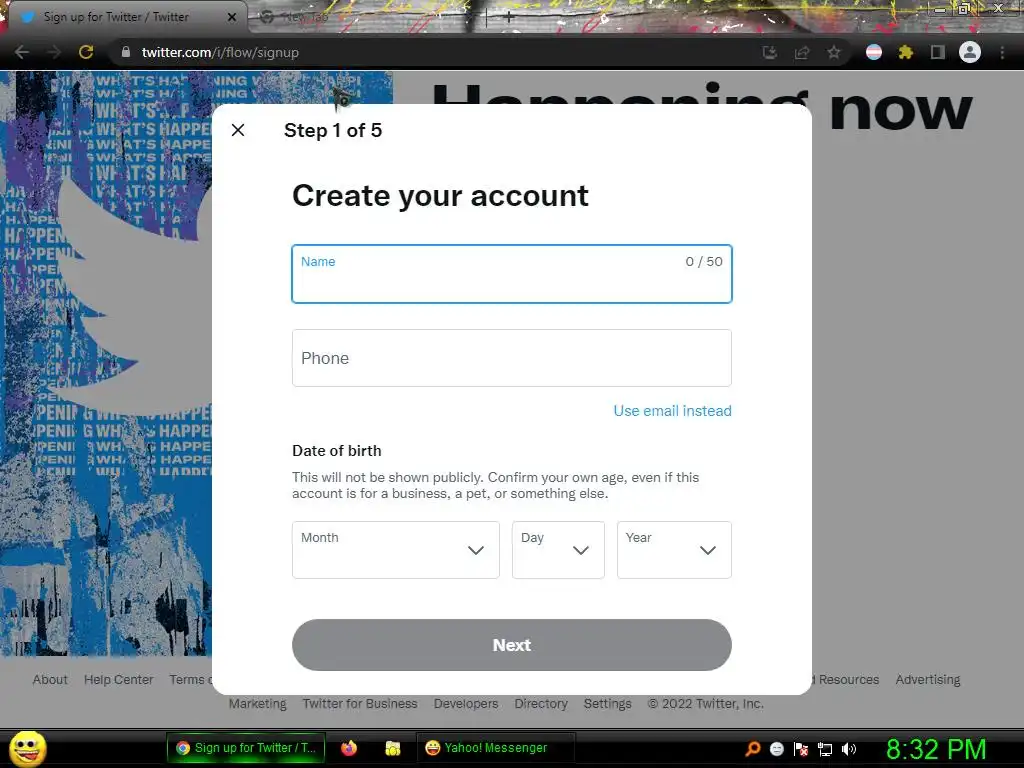Open the Month dropdown

pos(395,550)
